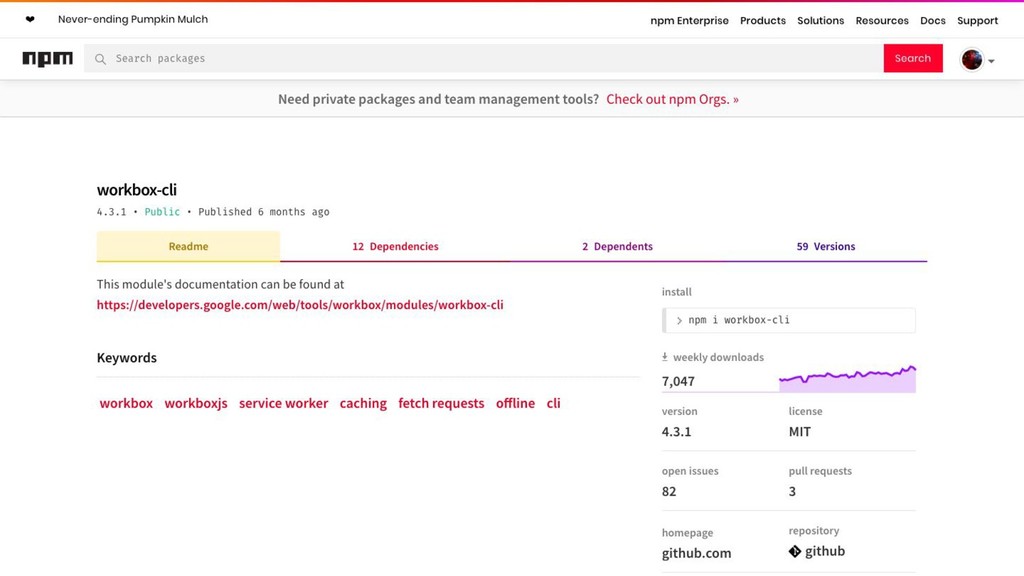Viewport: 1024px width, 576px height.
Task: Open the Docs menu item
Action: coord(933,21)
